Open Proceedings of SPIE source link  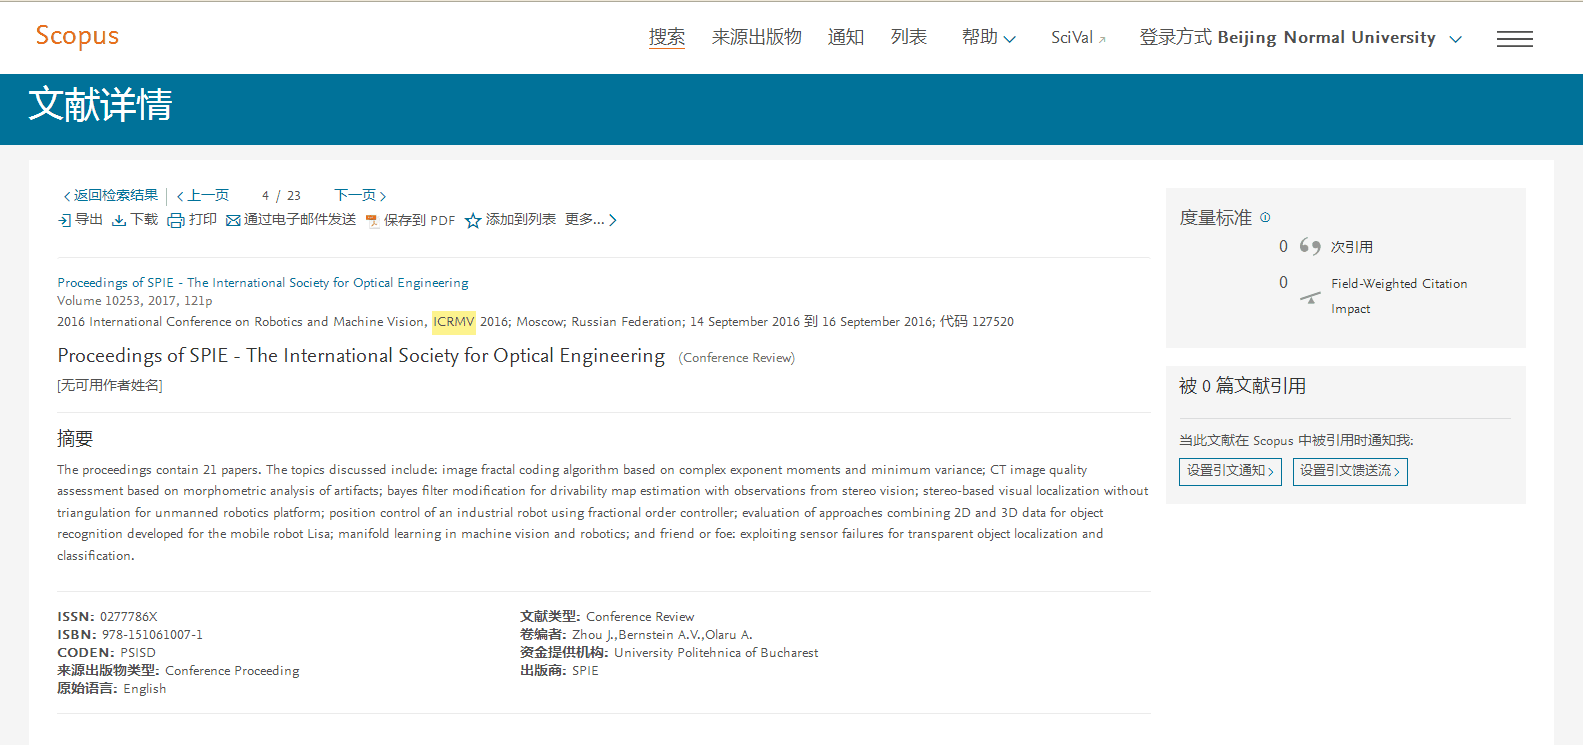[263, 283]
